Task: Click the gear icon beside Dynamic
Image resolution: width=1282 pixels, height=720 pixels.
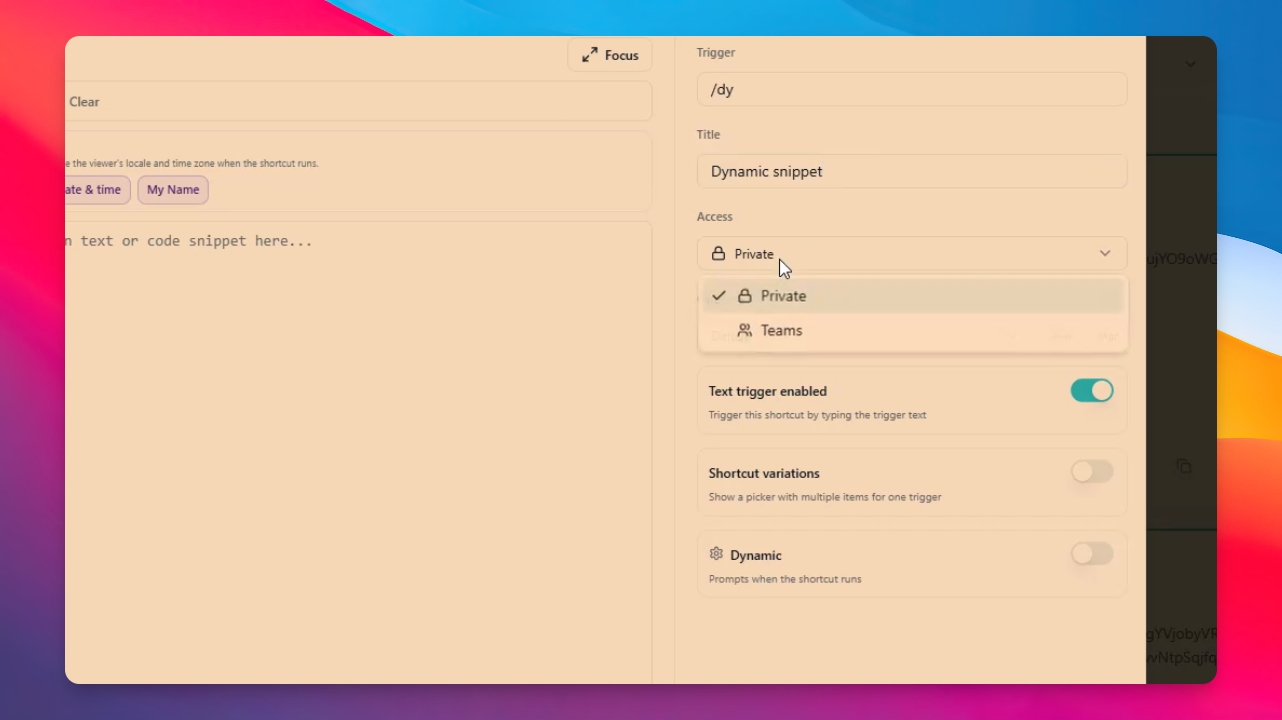Action: [x=716, y=554]
